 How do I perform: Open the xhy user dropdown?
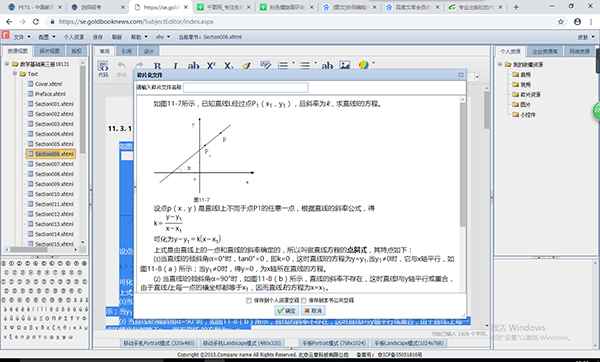tap(162, 37)
